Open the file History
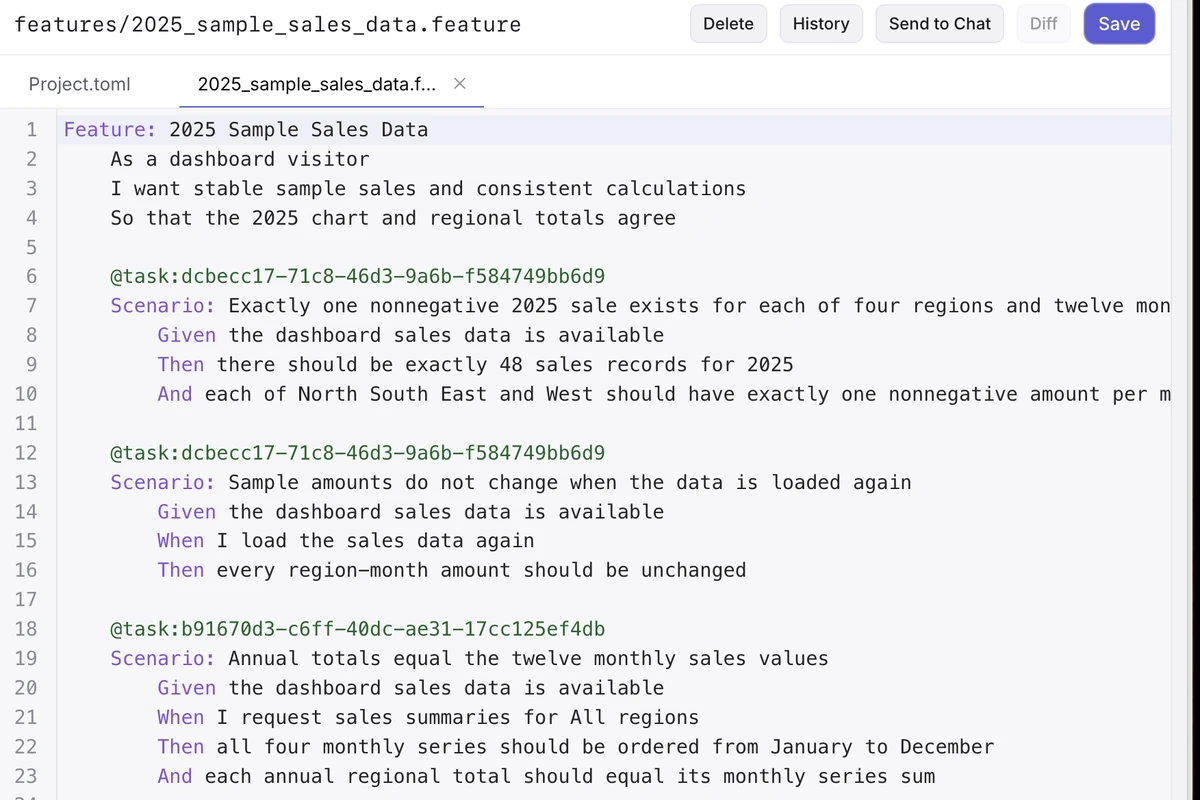 [x=821, y=24]
